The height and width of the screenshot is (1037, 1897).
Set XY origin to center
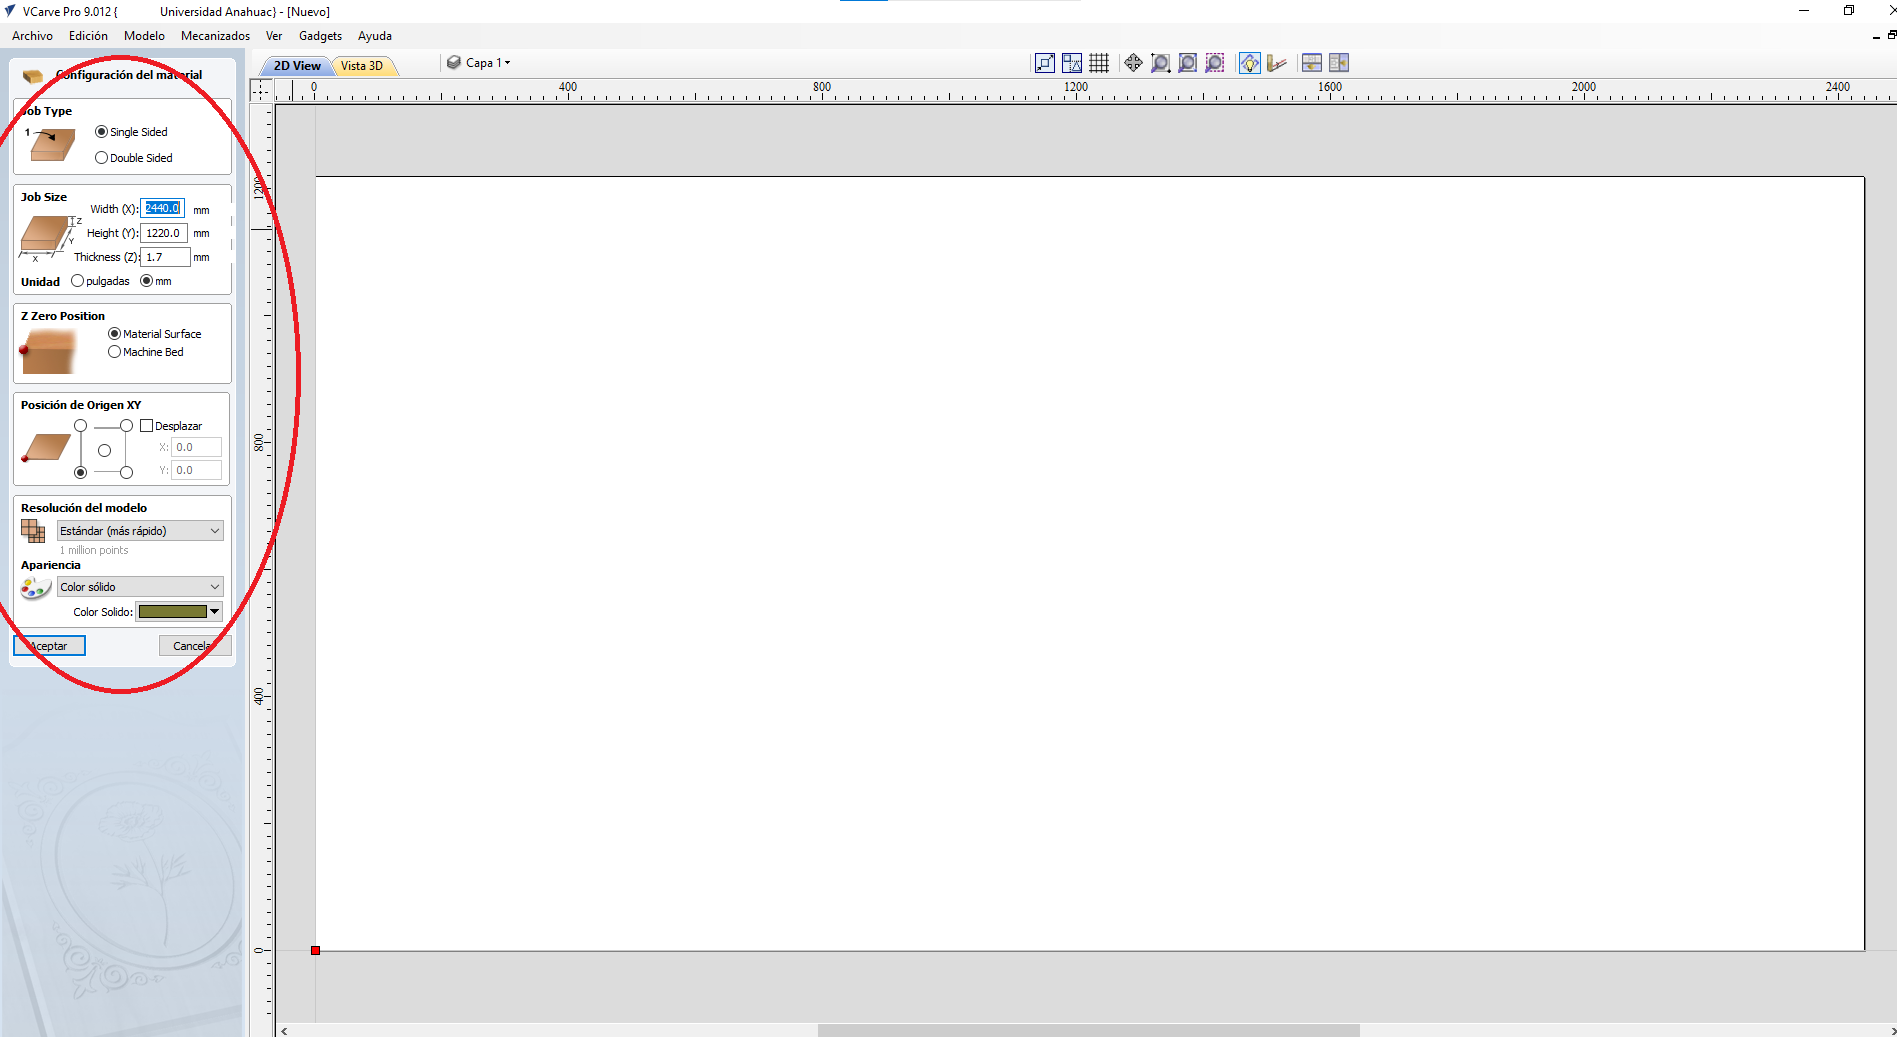pyautogui.click(x=104, y=450)
